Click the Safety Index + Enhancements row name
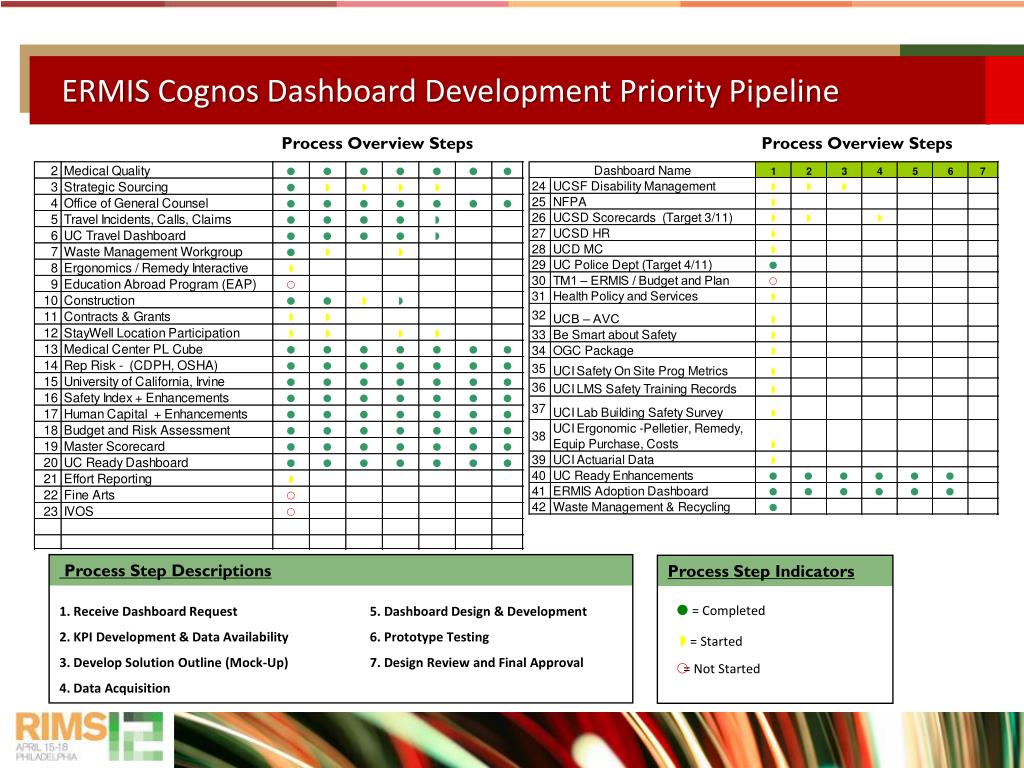This screenshot has height=768, width=1024. (x=146, y=398)
